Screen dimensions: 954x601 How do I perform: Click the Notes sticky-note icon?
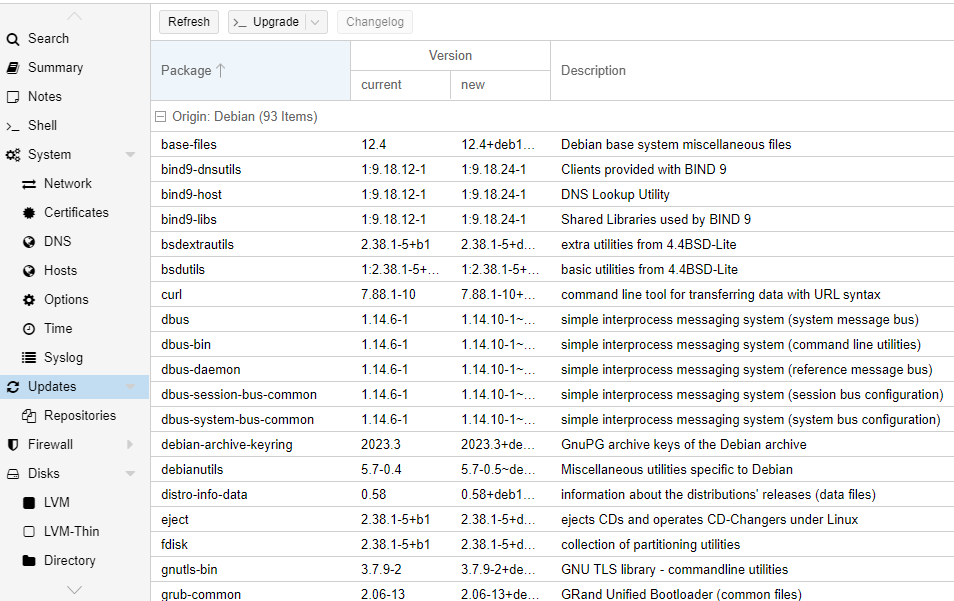point(13,97)
